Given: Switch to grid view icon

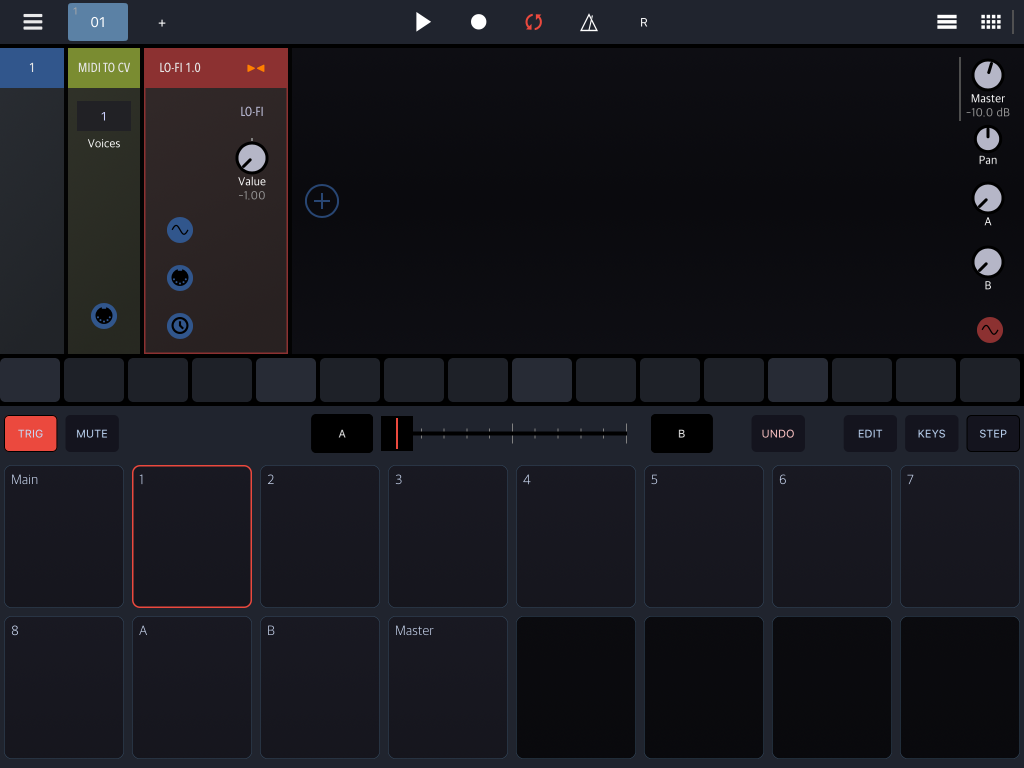Looking at the screenshot, I should click(991, 22).
